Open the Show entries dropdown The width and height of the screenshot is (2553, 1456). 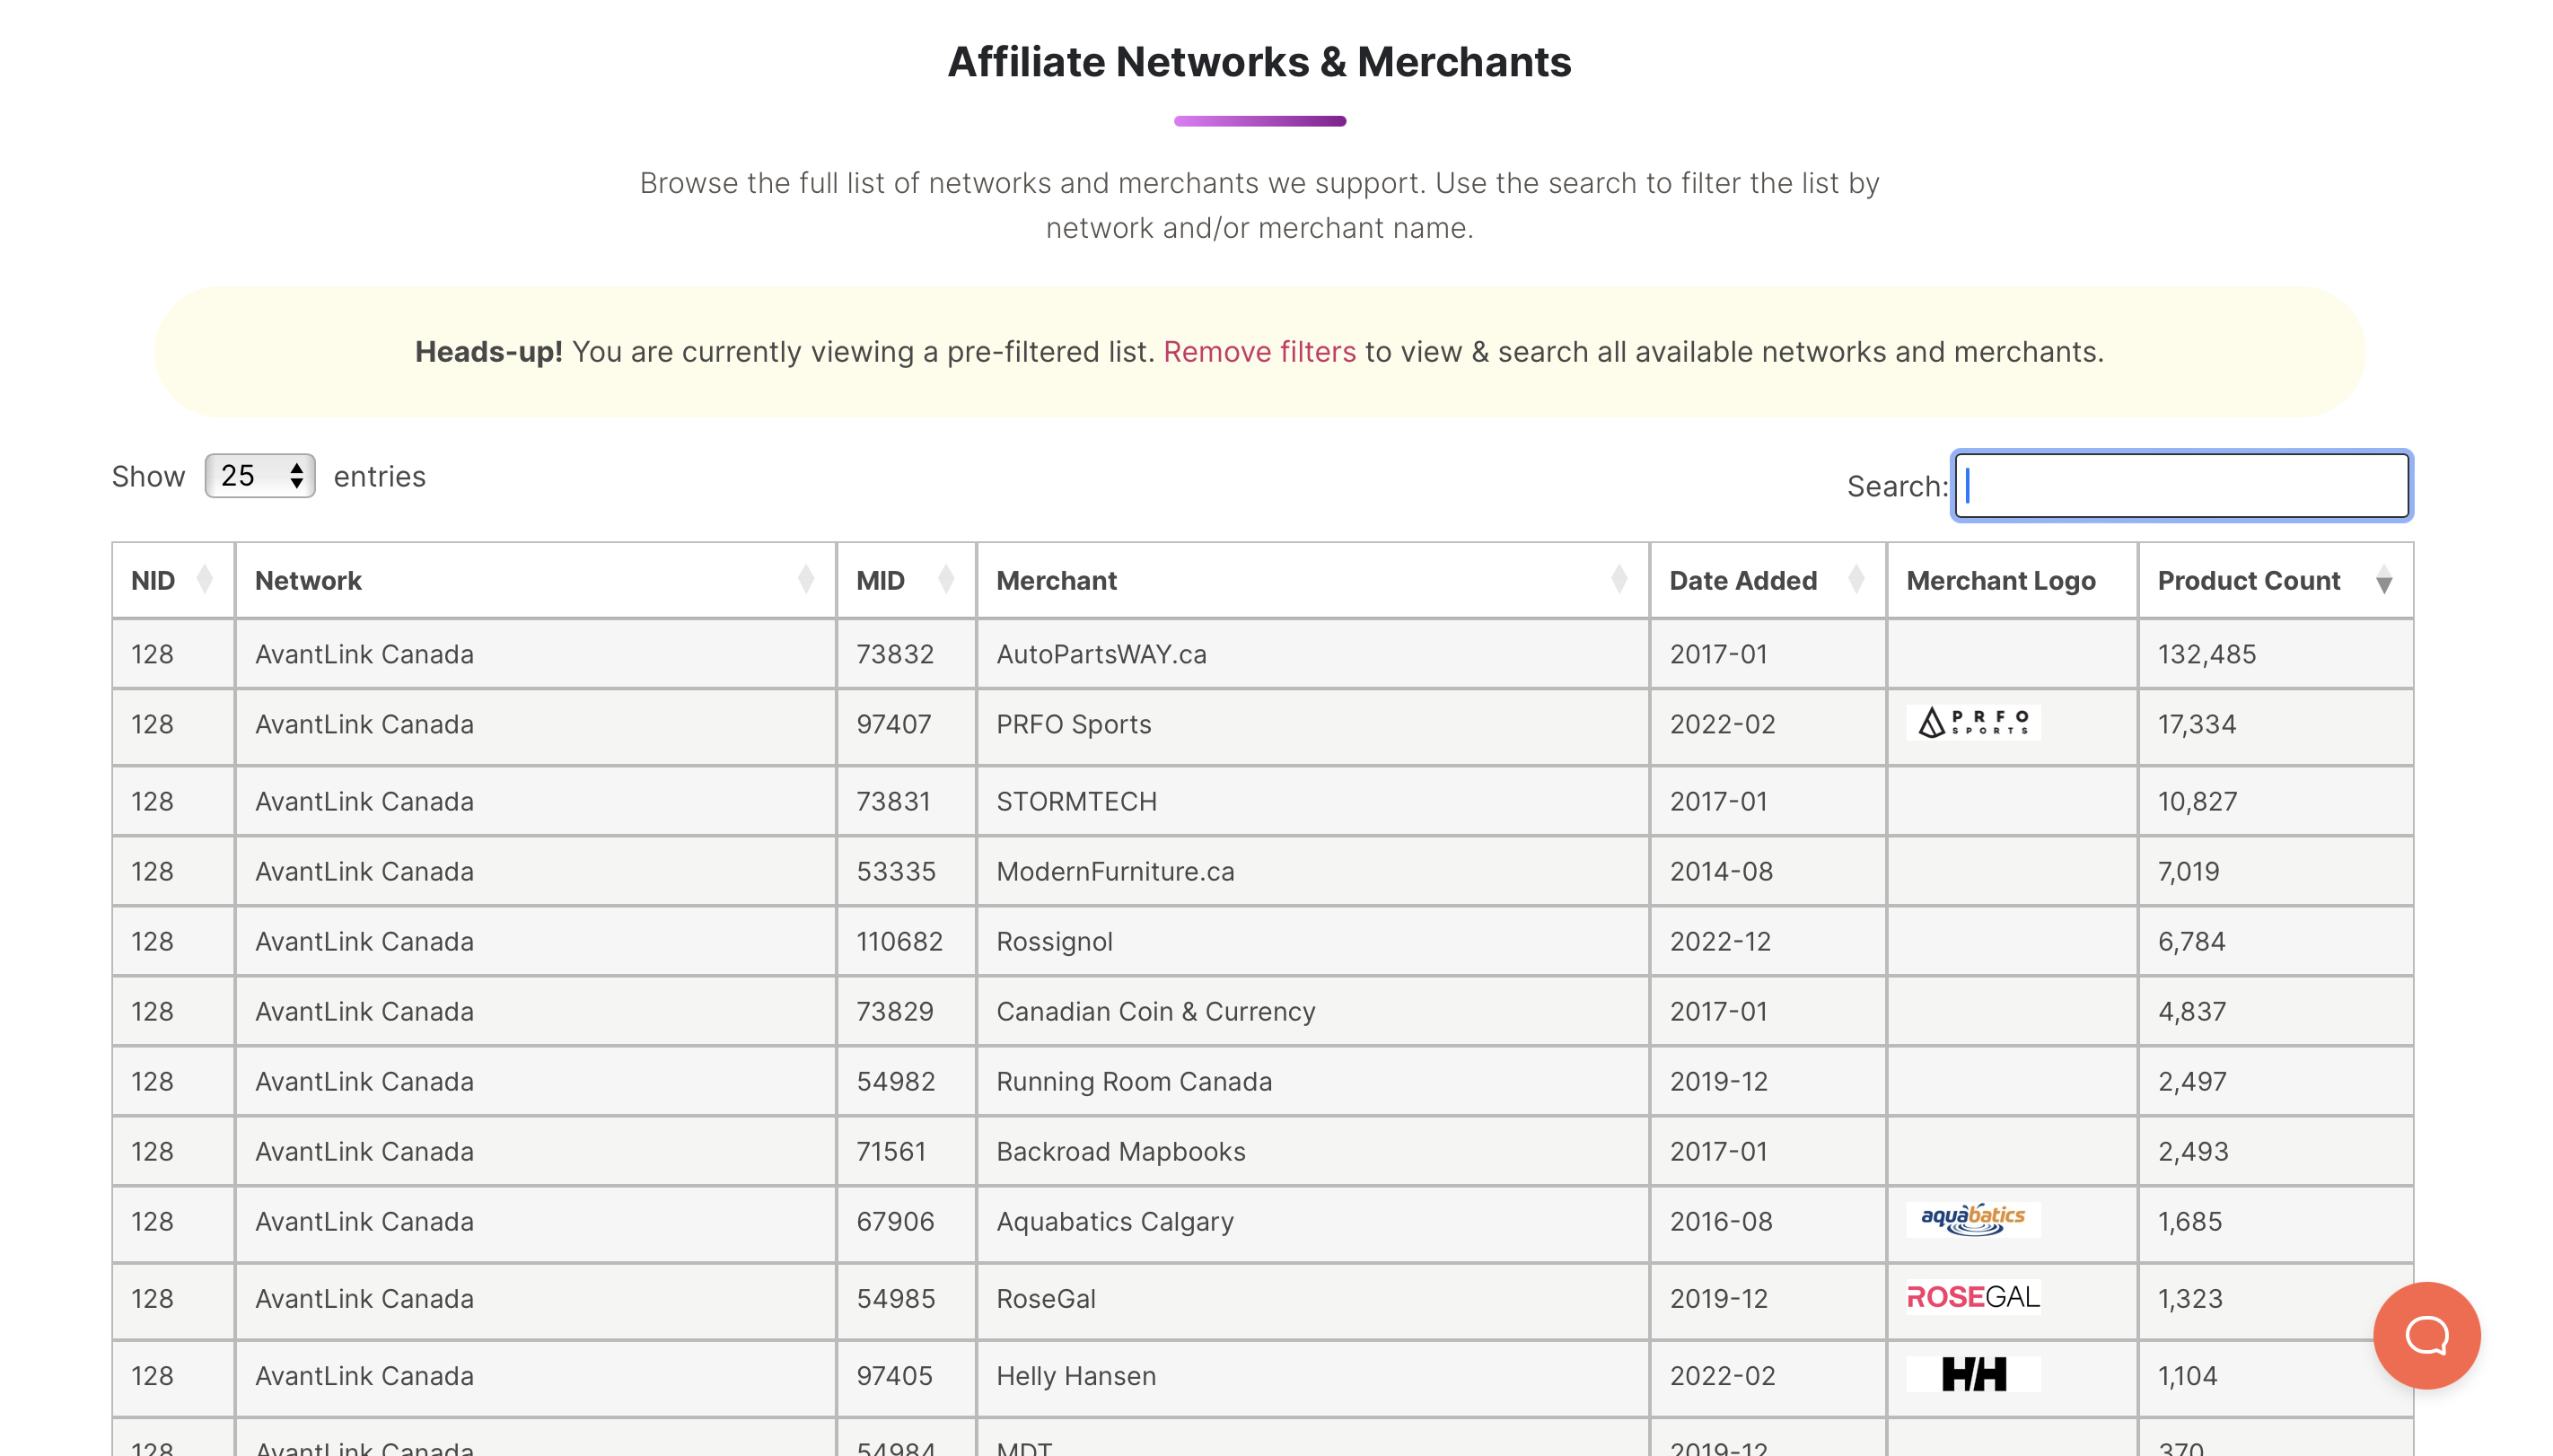pyautogui.click(x=260, y=475)
